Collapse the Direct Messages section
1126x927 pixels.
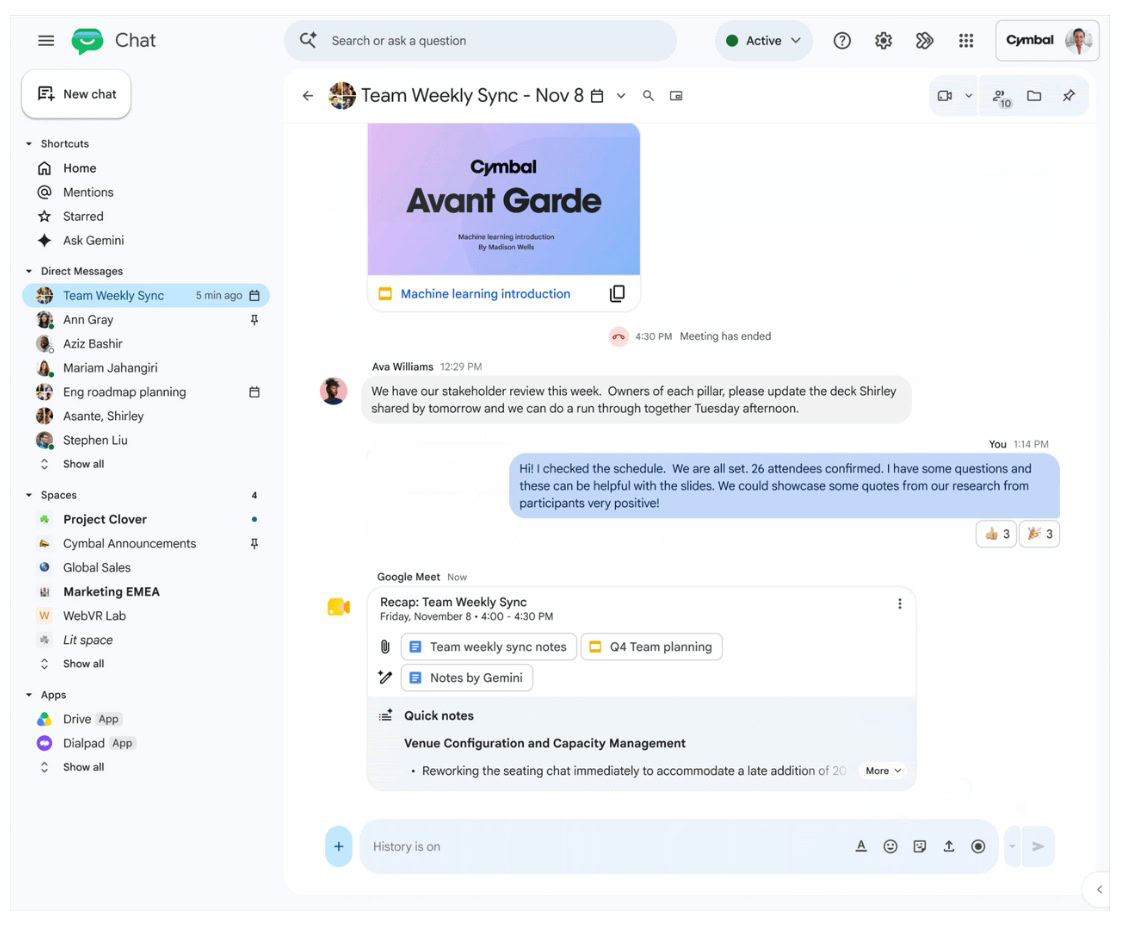click(x=29, y=271)
